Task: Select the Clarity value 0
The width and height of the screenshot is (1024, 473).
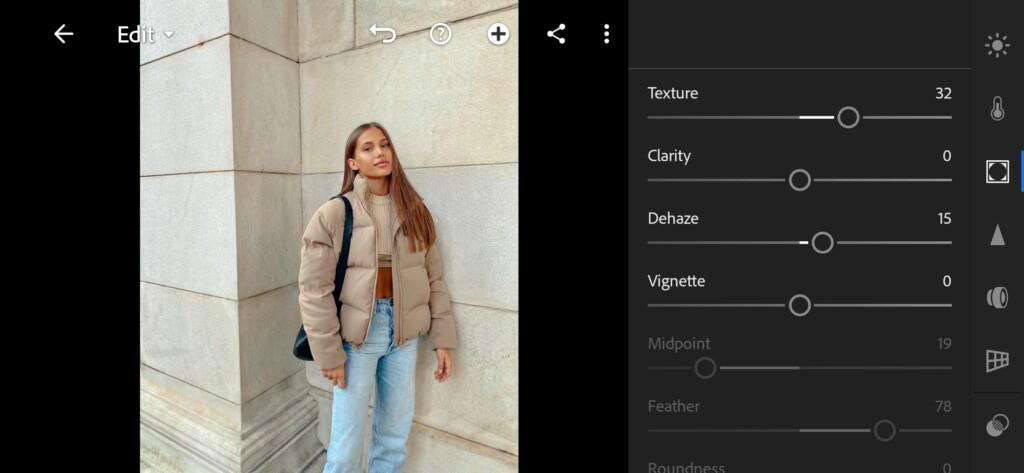Action: coord(947,156)
